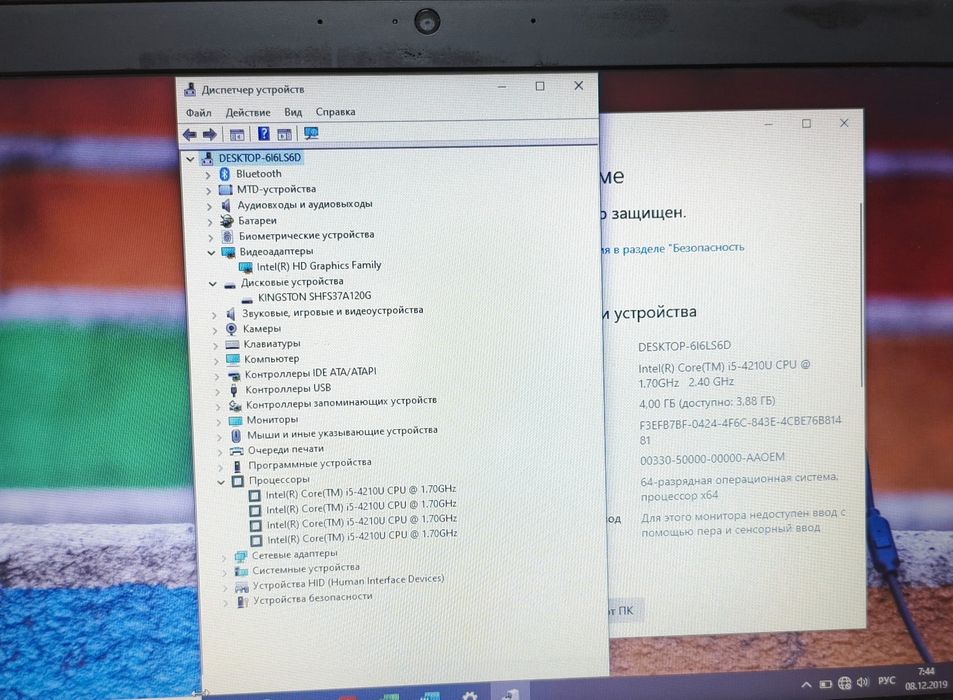
Task: Click the scan for hardware changes monitor icon
Action: point(311,134)
